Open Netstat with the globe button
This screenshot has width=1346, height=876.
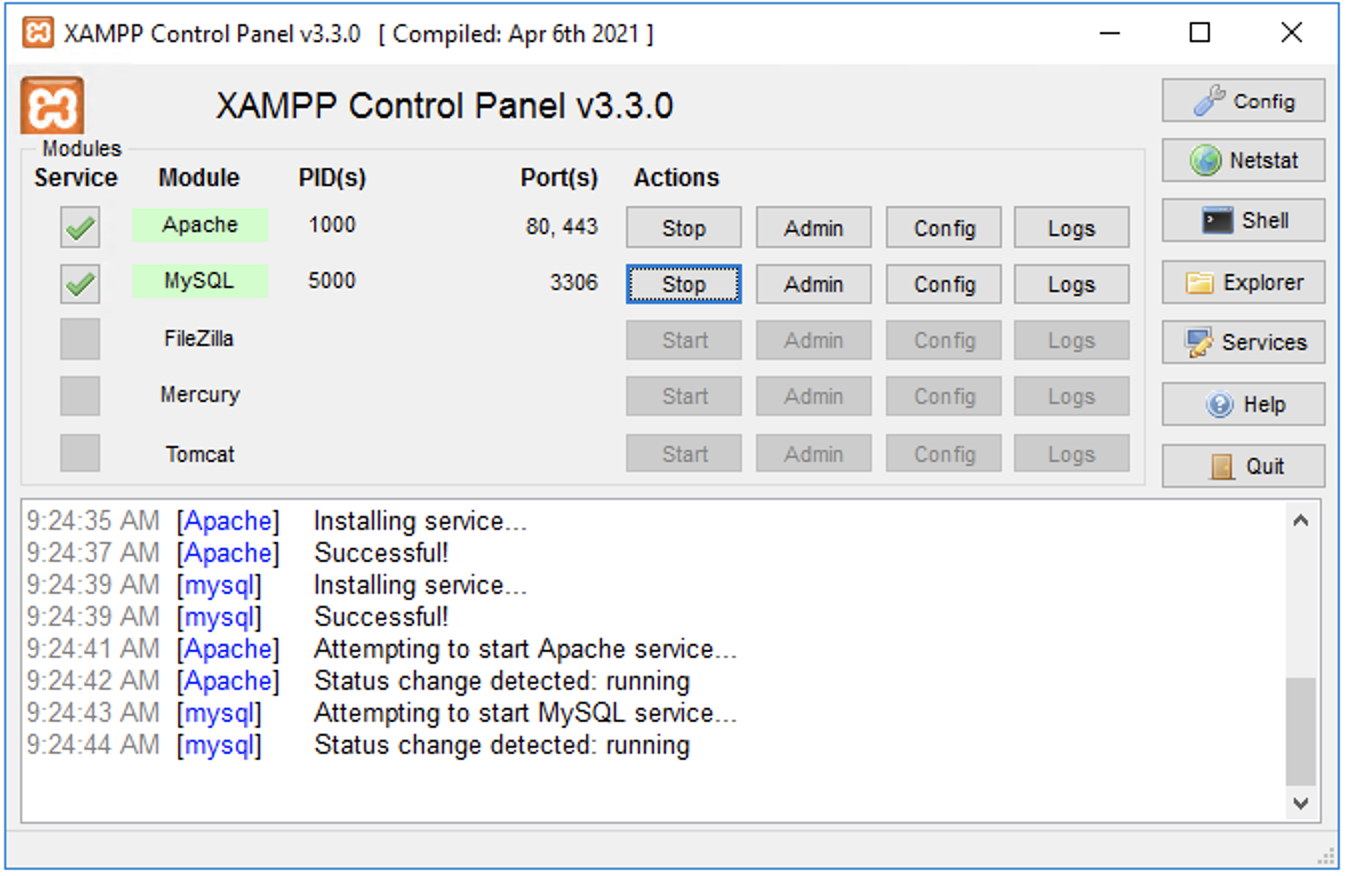1243,160
